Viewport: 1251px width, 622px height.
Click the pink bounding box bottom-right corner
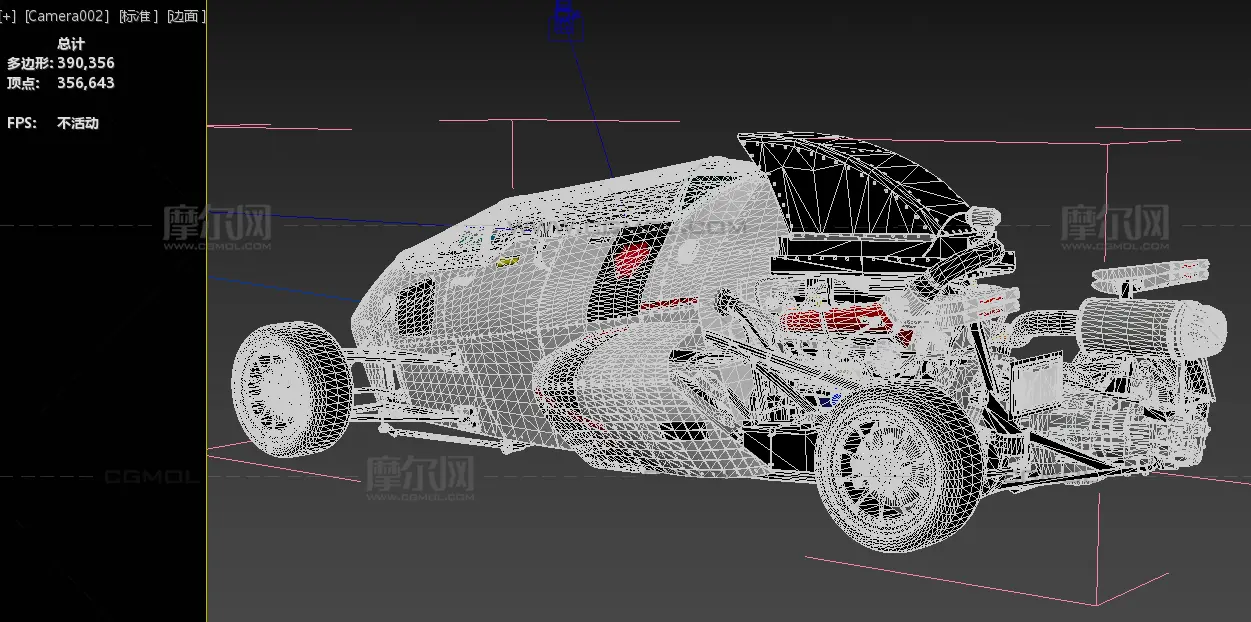(1097, 604)
